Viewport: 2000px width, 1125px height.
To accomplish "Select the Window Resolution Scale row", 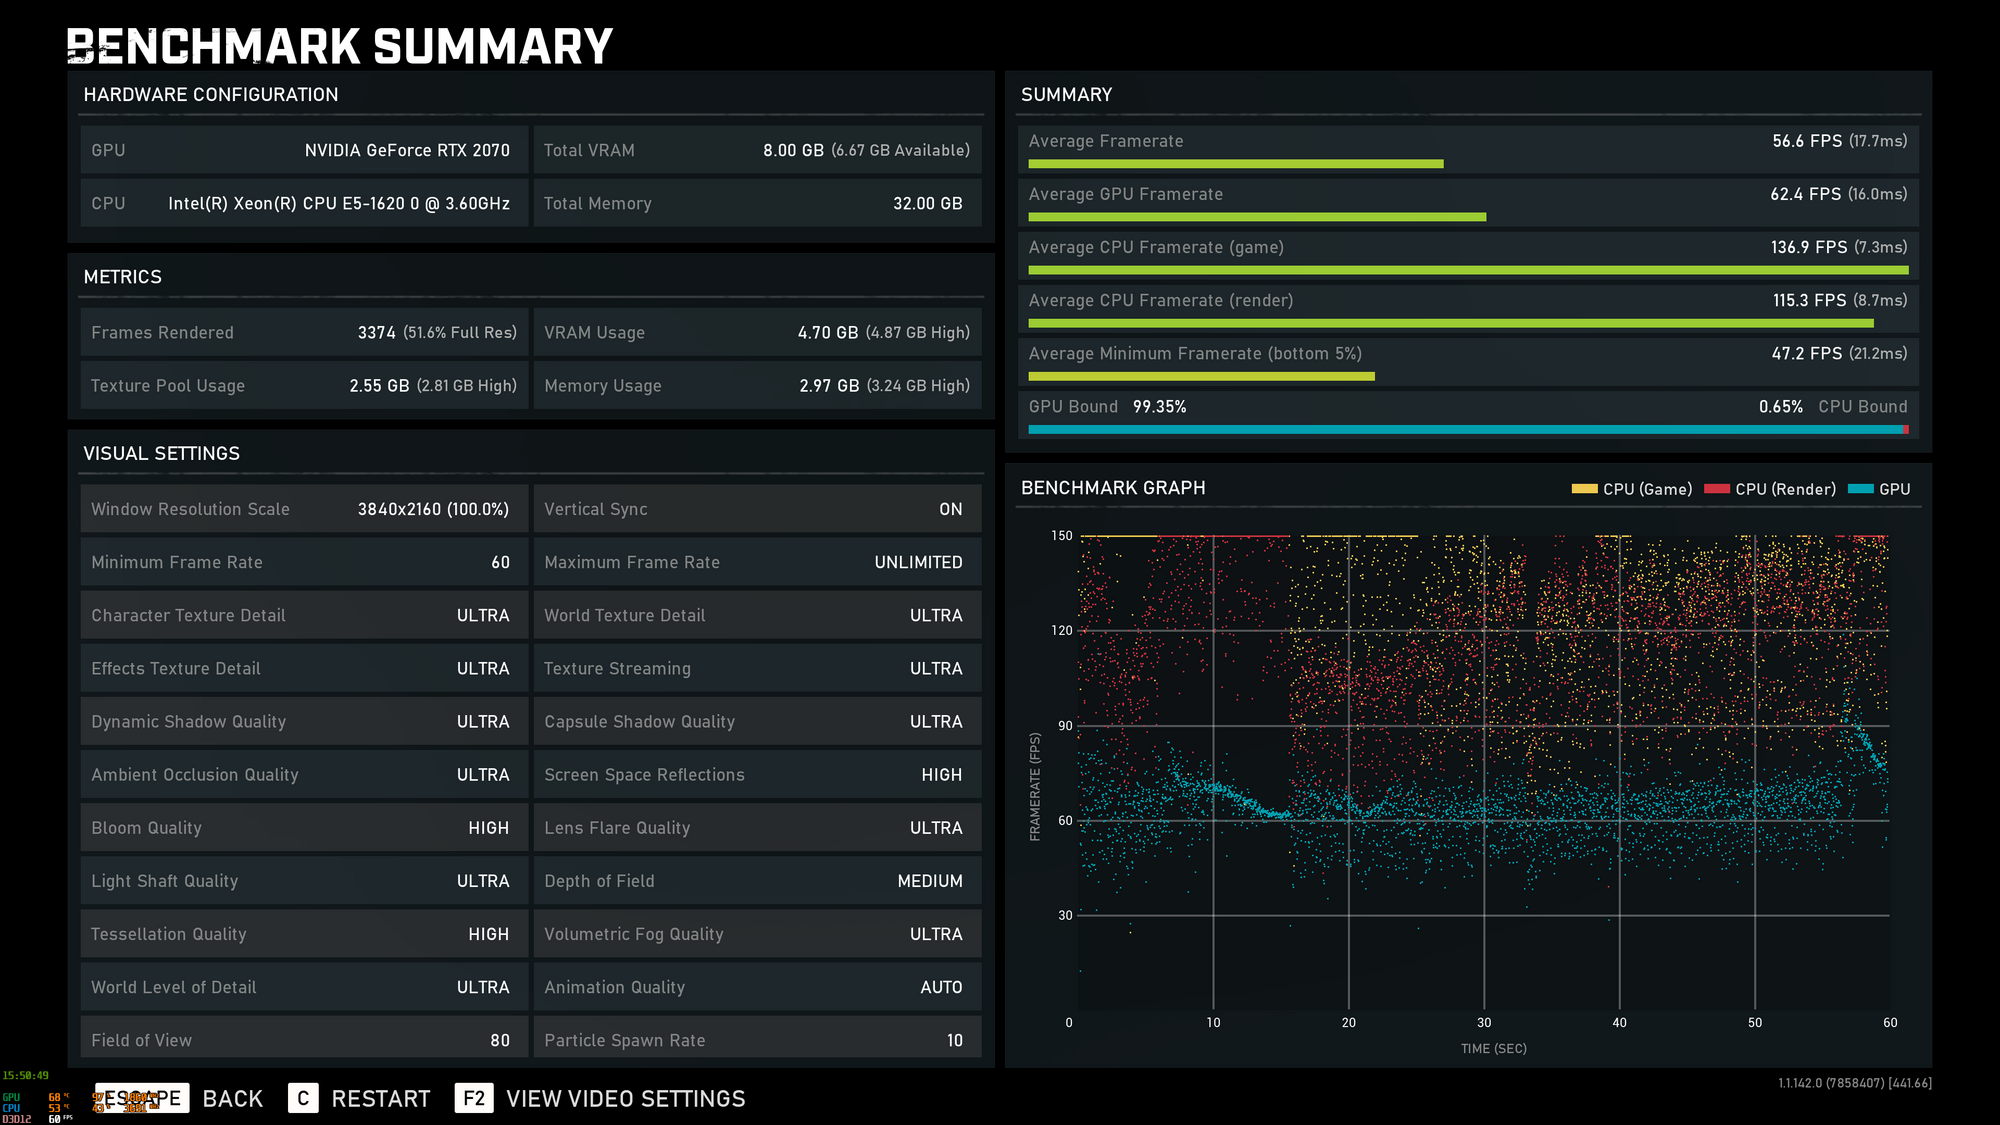I will (303, 509).
